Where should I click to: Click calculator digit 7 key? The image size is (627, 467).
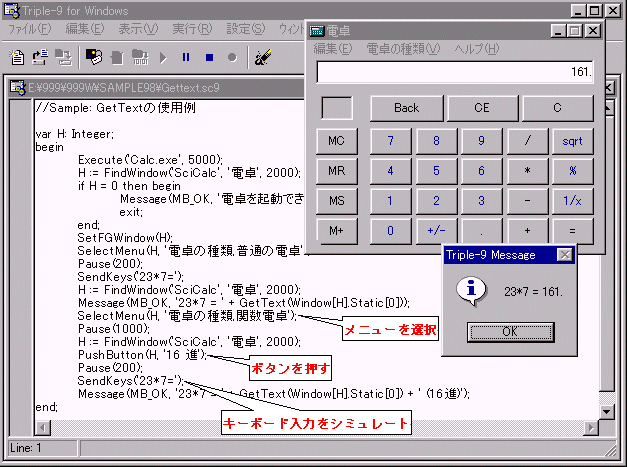pyautogui.click(x=390, y=141)
